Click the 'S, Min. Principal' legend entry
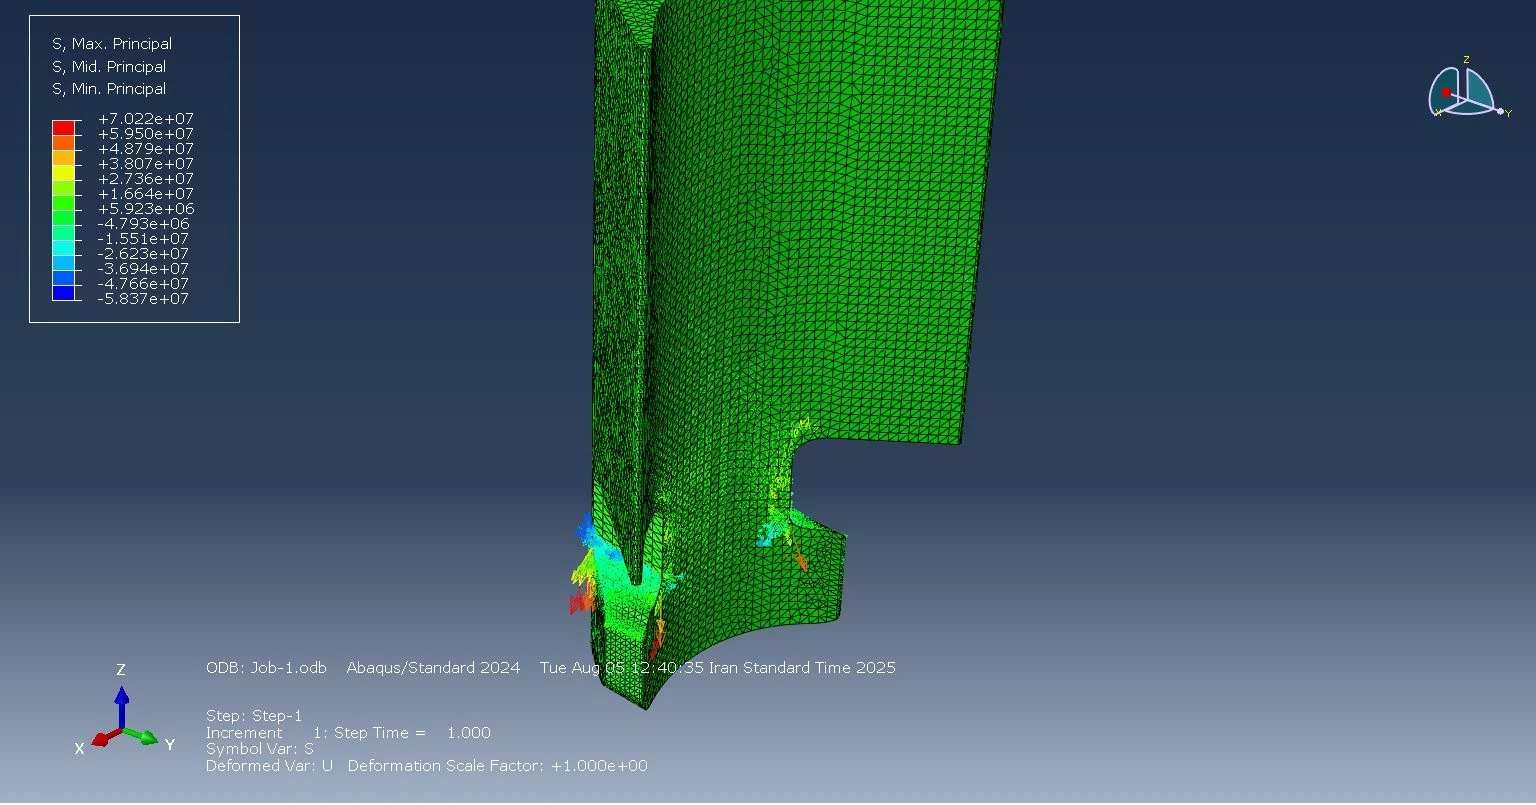This screenshot has height=805, width=1536. [x=108, y=89]
